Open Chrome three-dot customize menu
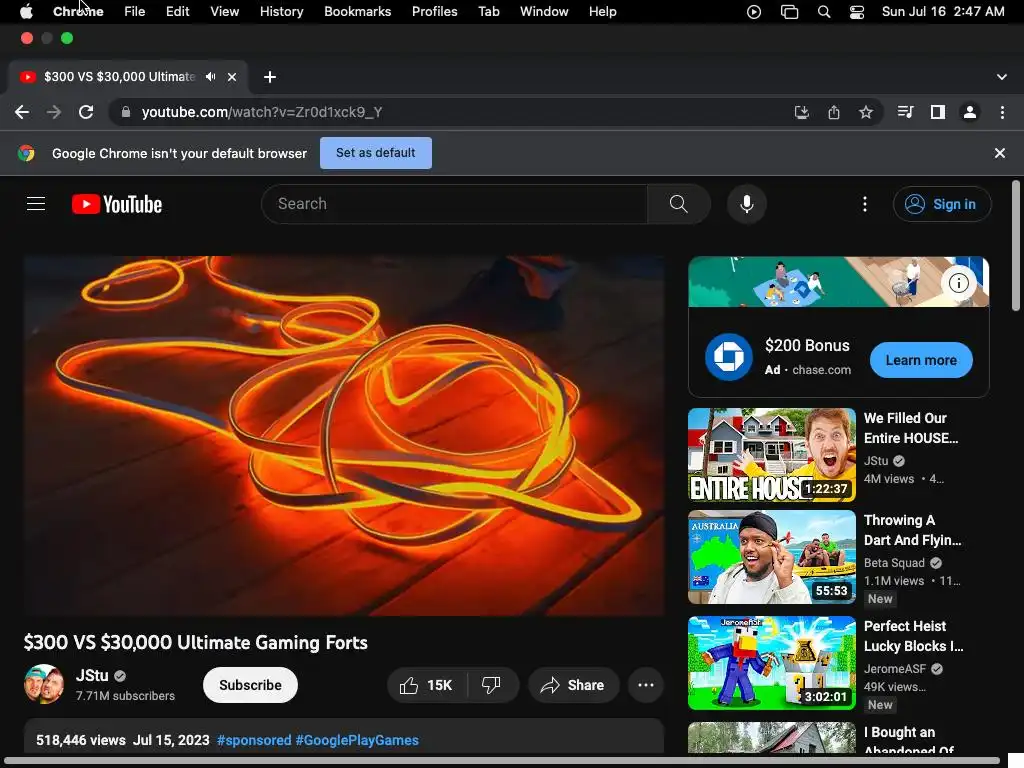Viewport: 1024px width, 768px height. point(1002,112)
